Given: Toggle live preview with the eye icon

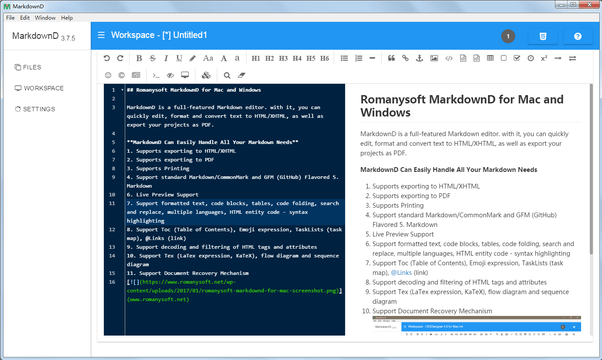Looking at the screenshot, I should click(170, 75).
